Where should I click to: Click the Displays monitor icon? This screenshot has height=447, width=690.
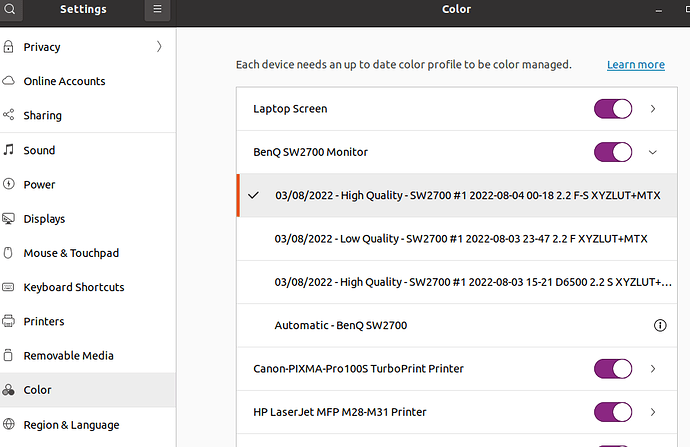click(8, 218)
